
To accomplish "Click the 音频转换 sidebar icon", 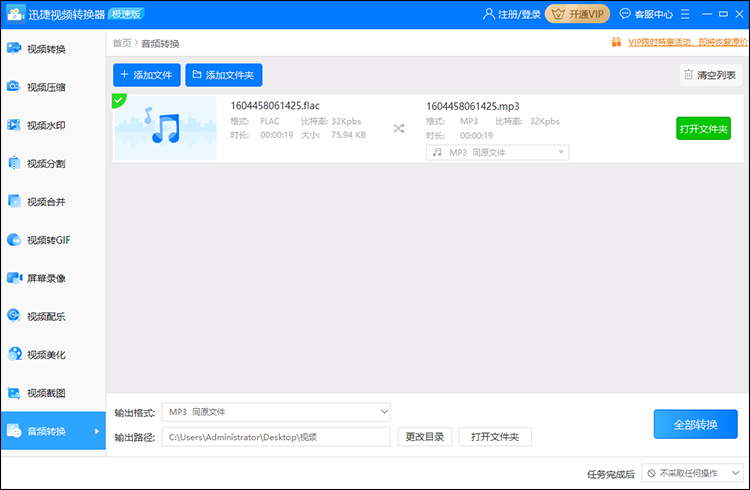I will 14,431.
